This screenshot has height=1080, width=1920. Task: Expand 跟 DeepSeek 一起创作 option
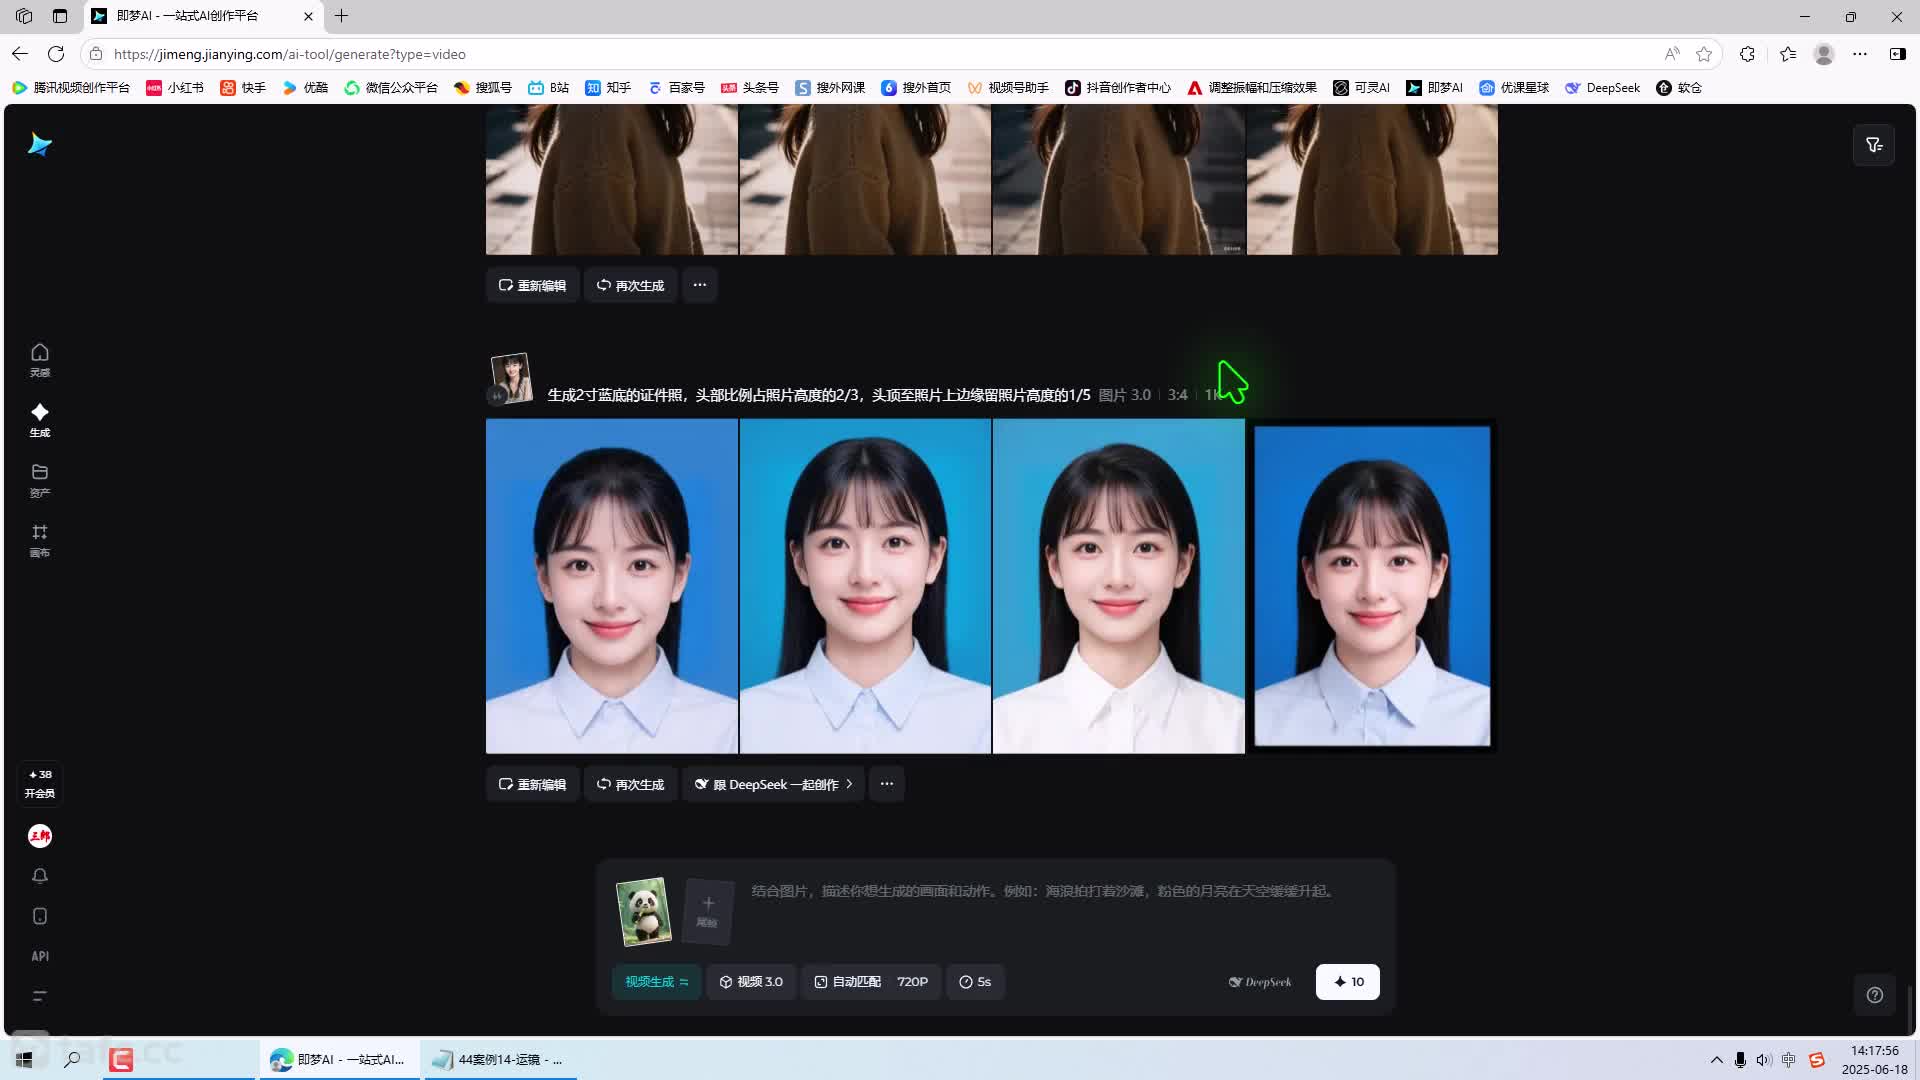click(773, 784)
